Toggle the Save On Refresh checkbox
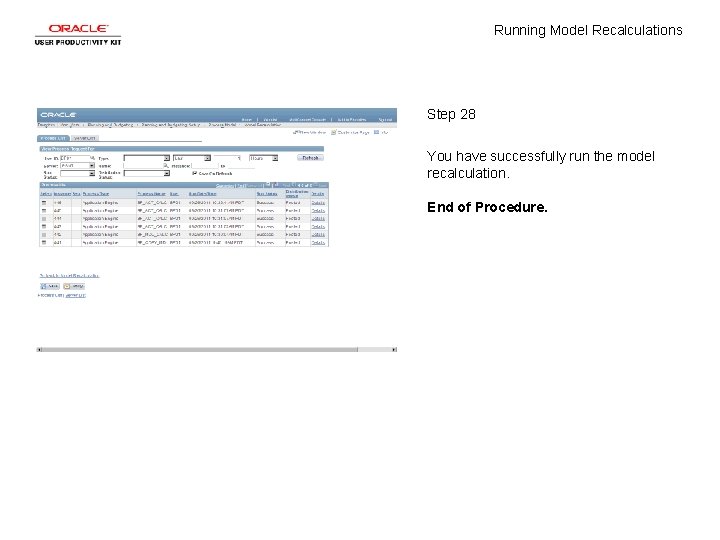 point(195,173)
